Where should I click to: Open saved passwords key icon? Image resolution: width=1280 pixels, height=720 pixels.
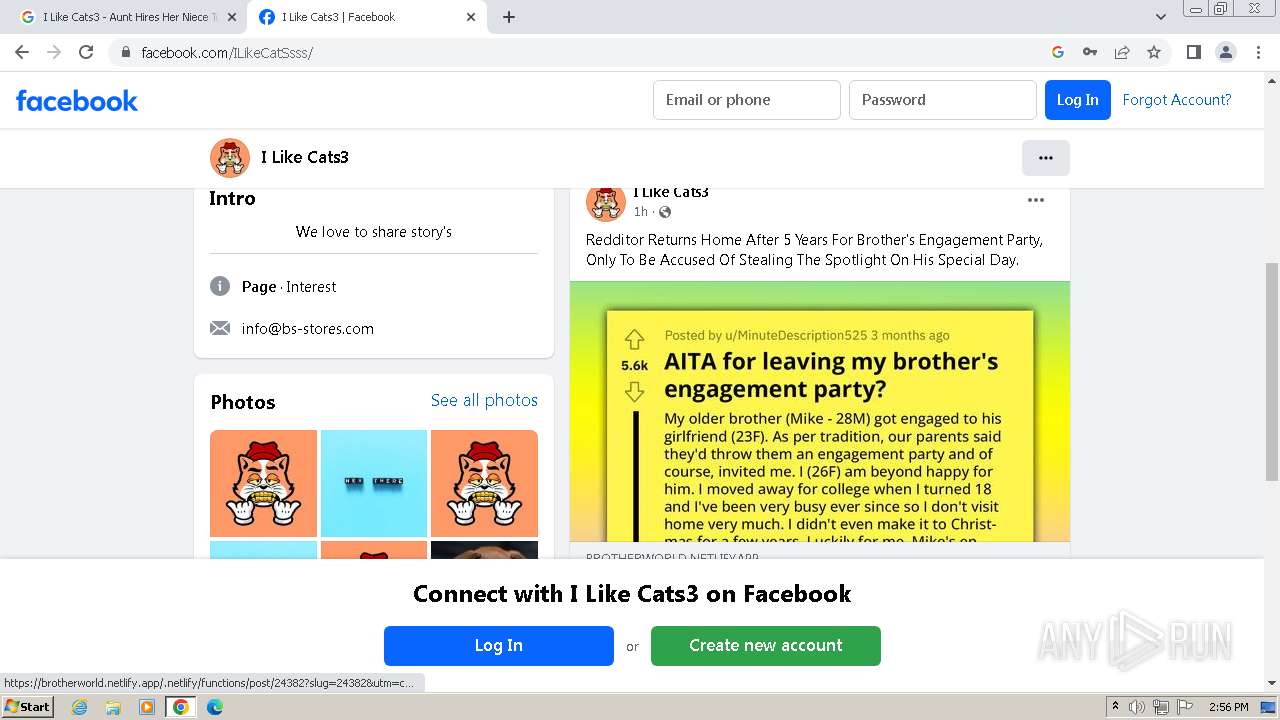click(1090, 52)
